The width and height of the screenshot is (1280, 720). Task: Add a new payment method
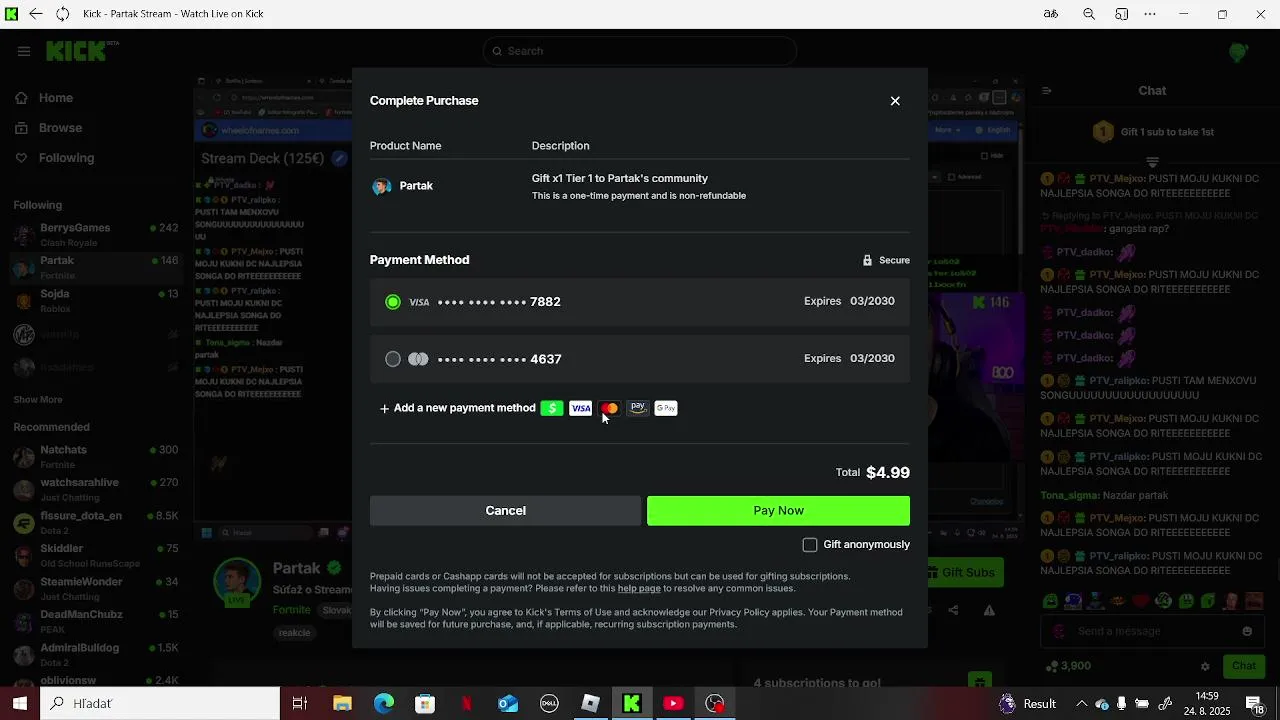click(458, 408)
